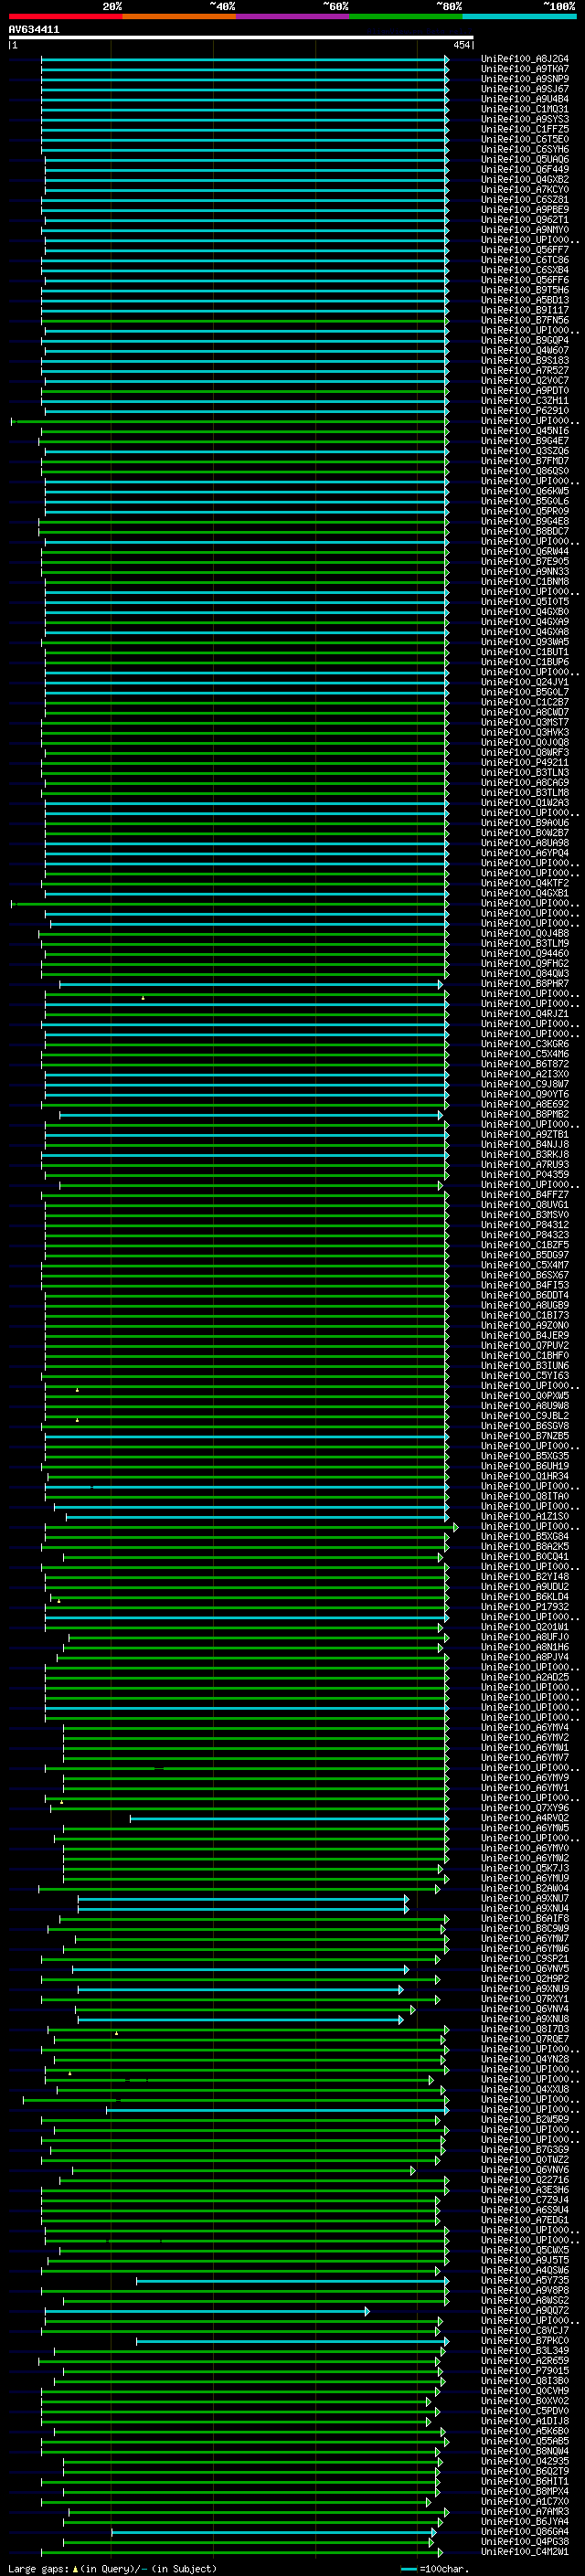Select the AV634411 query sequence label

pyautogui.click(x=34, y=30)
